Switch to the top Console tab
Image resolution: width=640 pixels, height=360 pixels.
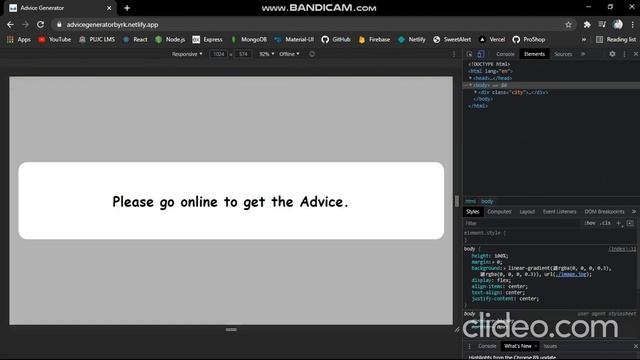tap(505, 54)
